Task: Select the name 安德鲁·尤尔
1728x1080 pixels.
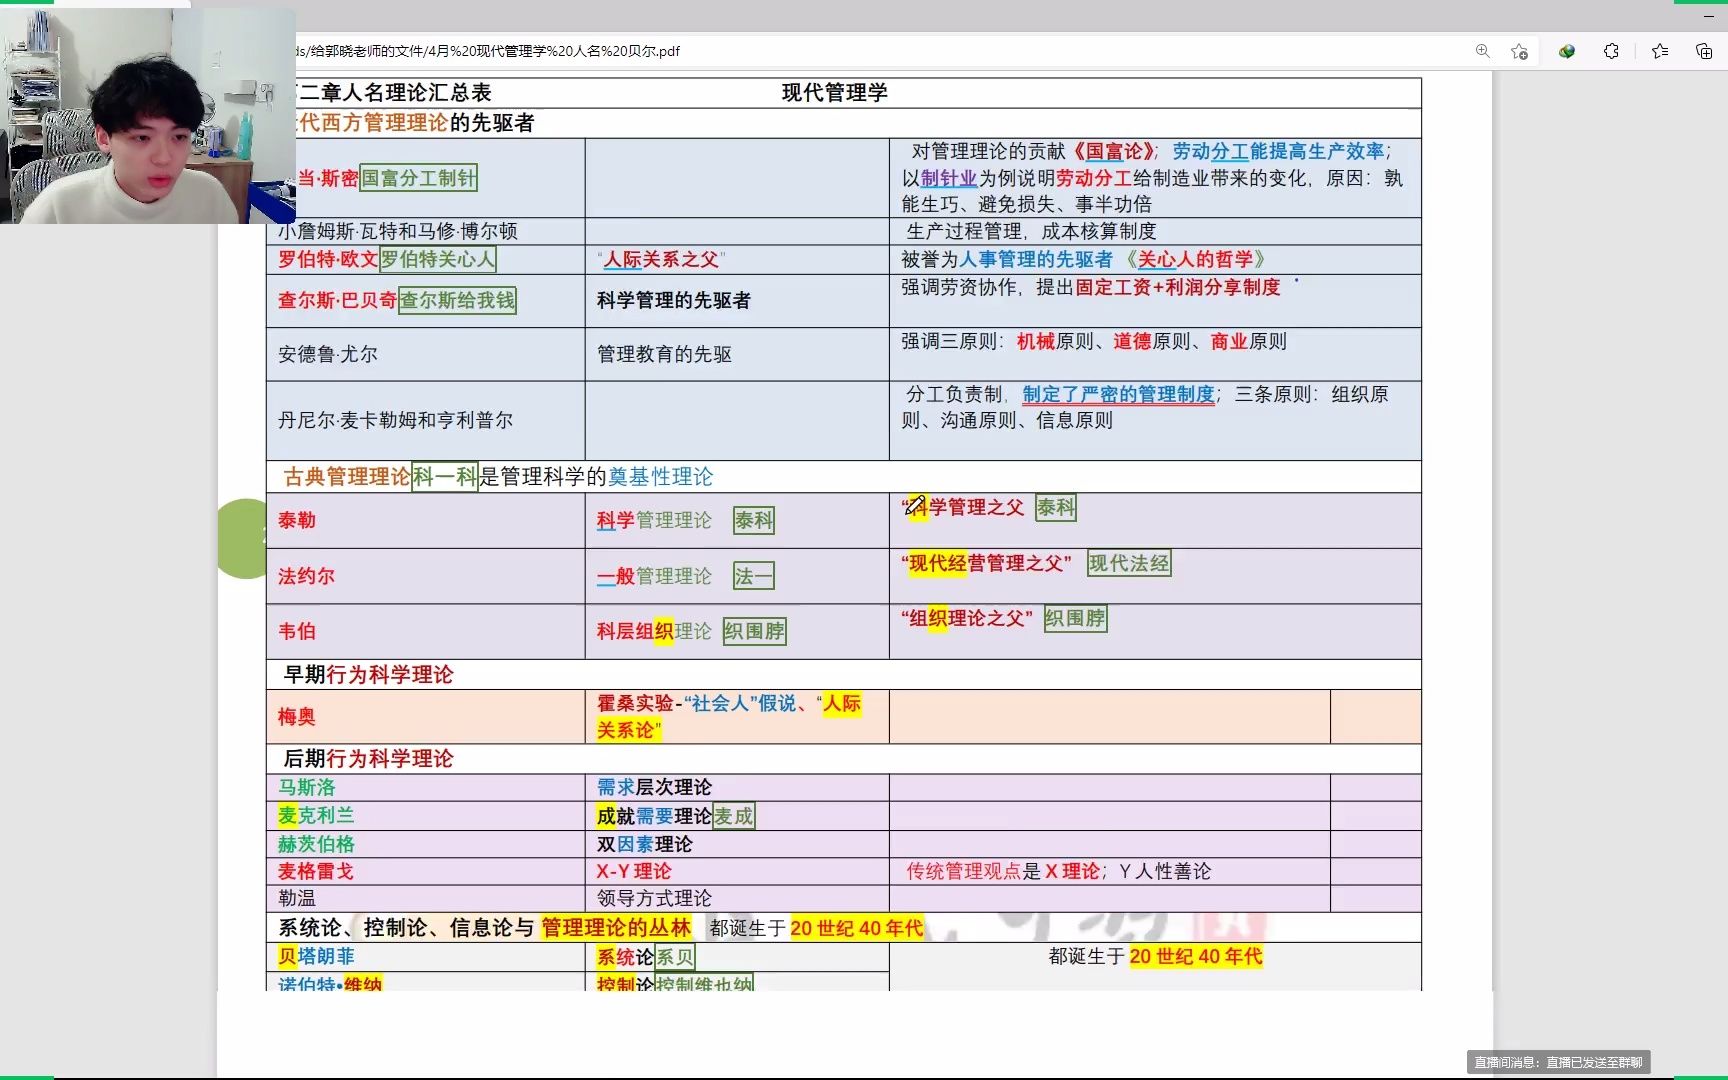Action: coord(328,354)
